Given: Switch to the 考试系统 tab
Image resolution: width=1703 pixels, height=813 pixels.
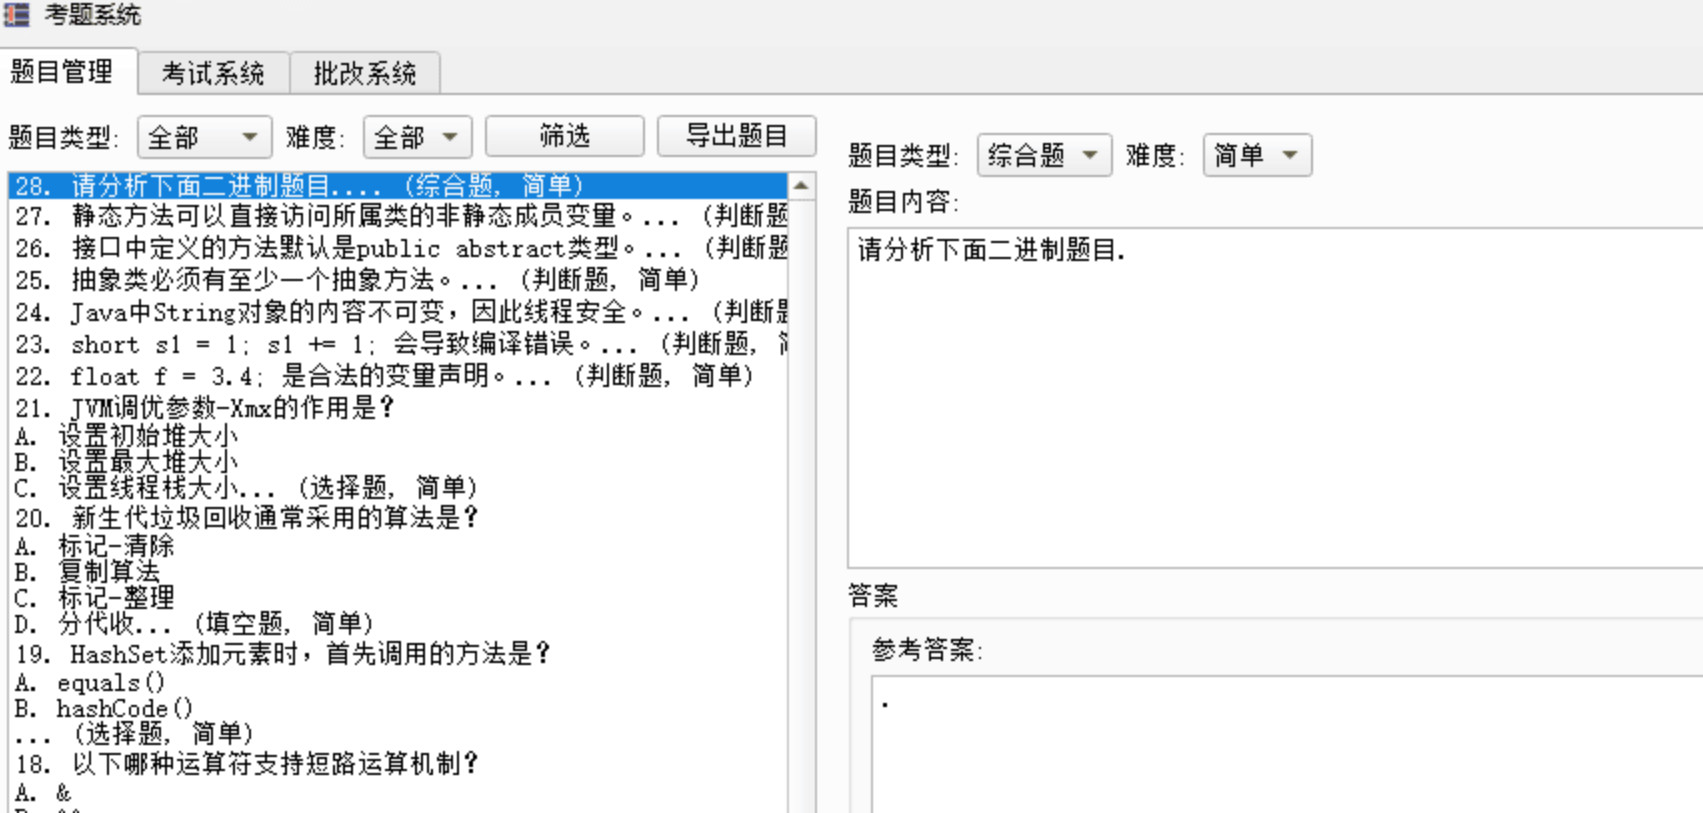Looking at the screenshot, I should [213, 74].
